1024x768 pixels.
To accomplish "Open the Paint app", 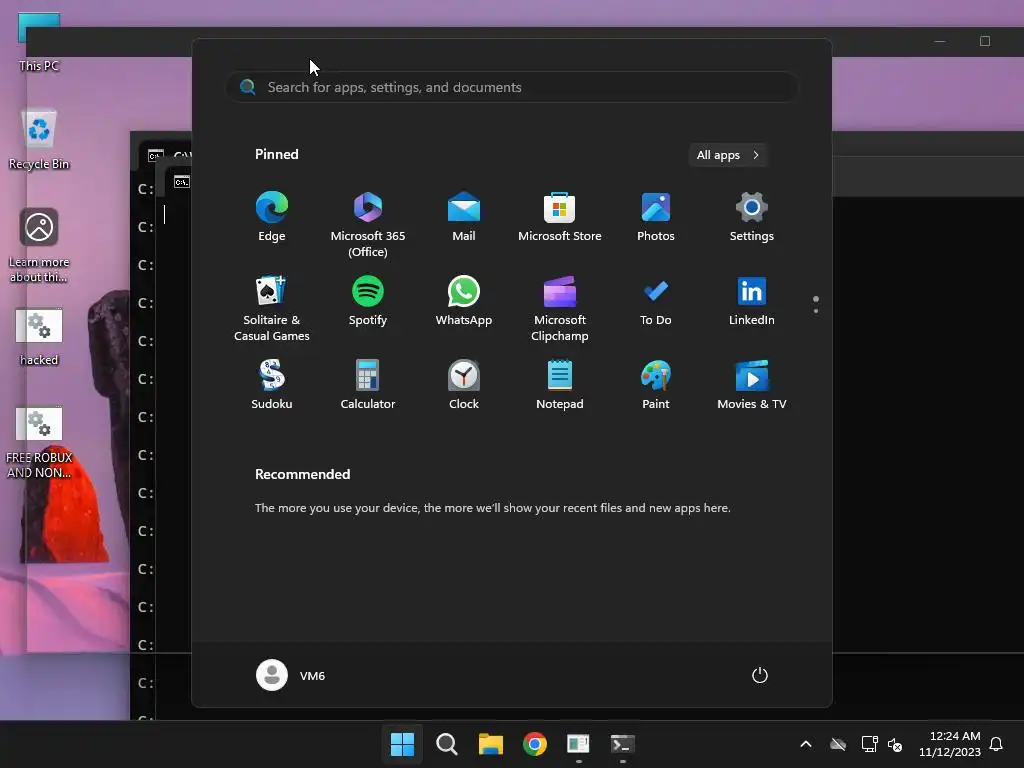I will pos(656,385).
